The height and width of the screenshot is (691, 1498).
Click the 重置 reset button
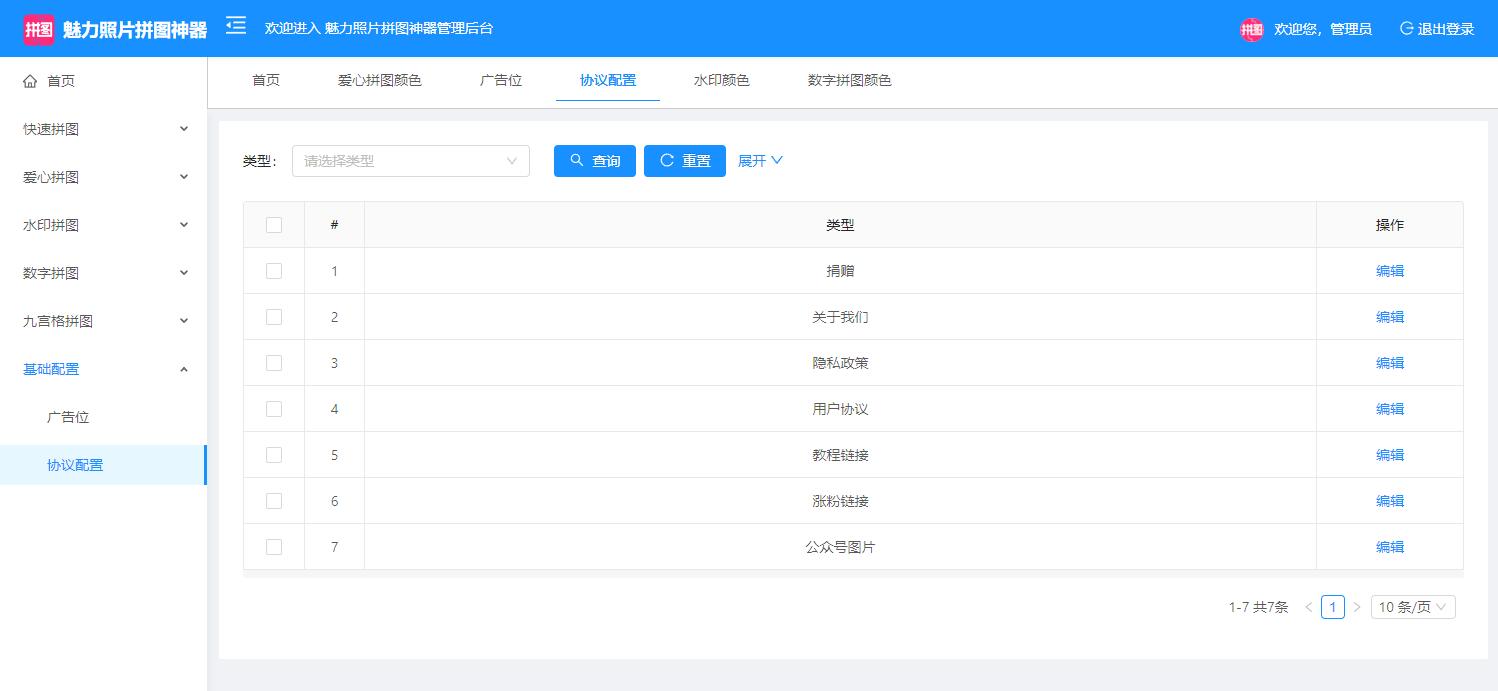685,161
